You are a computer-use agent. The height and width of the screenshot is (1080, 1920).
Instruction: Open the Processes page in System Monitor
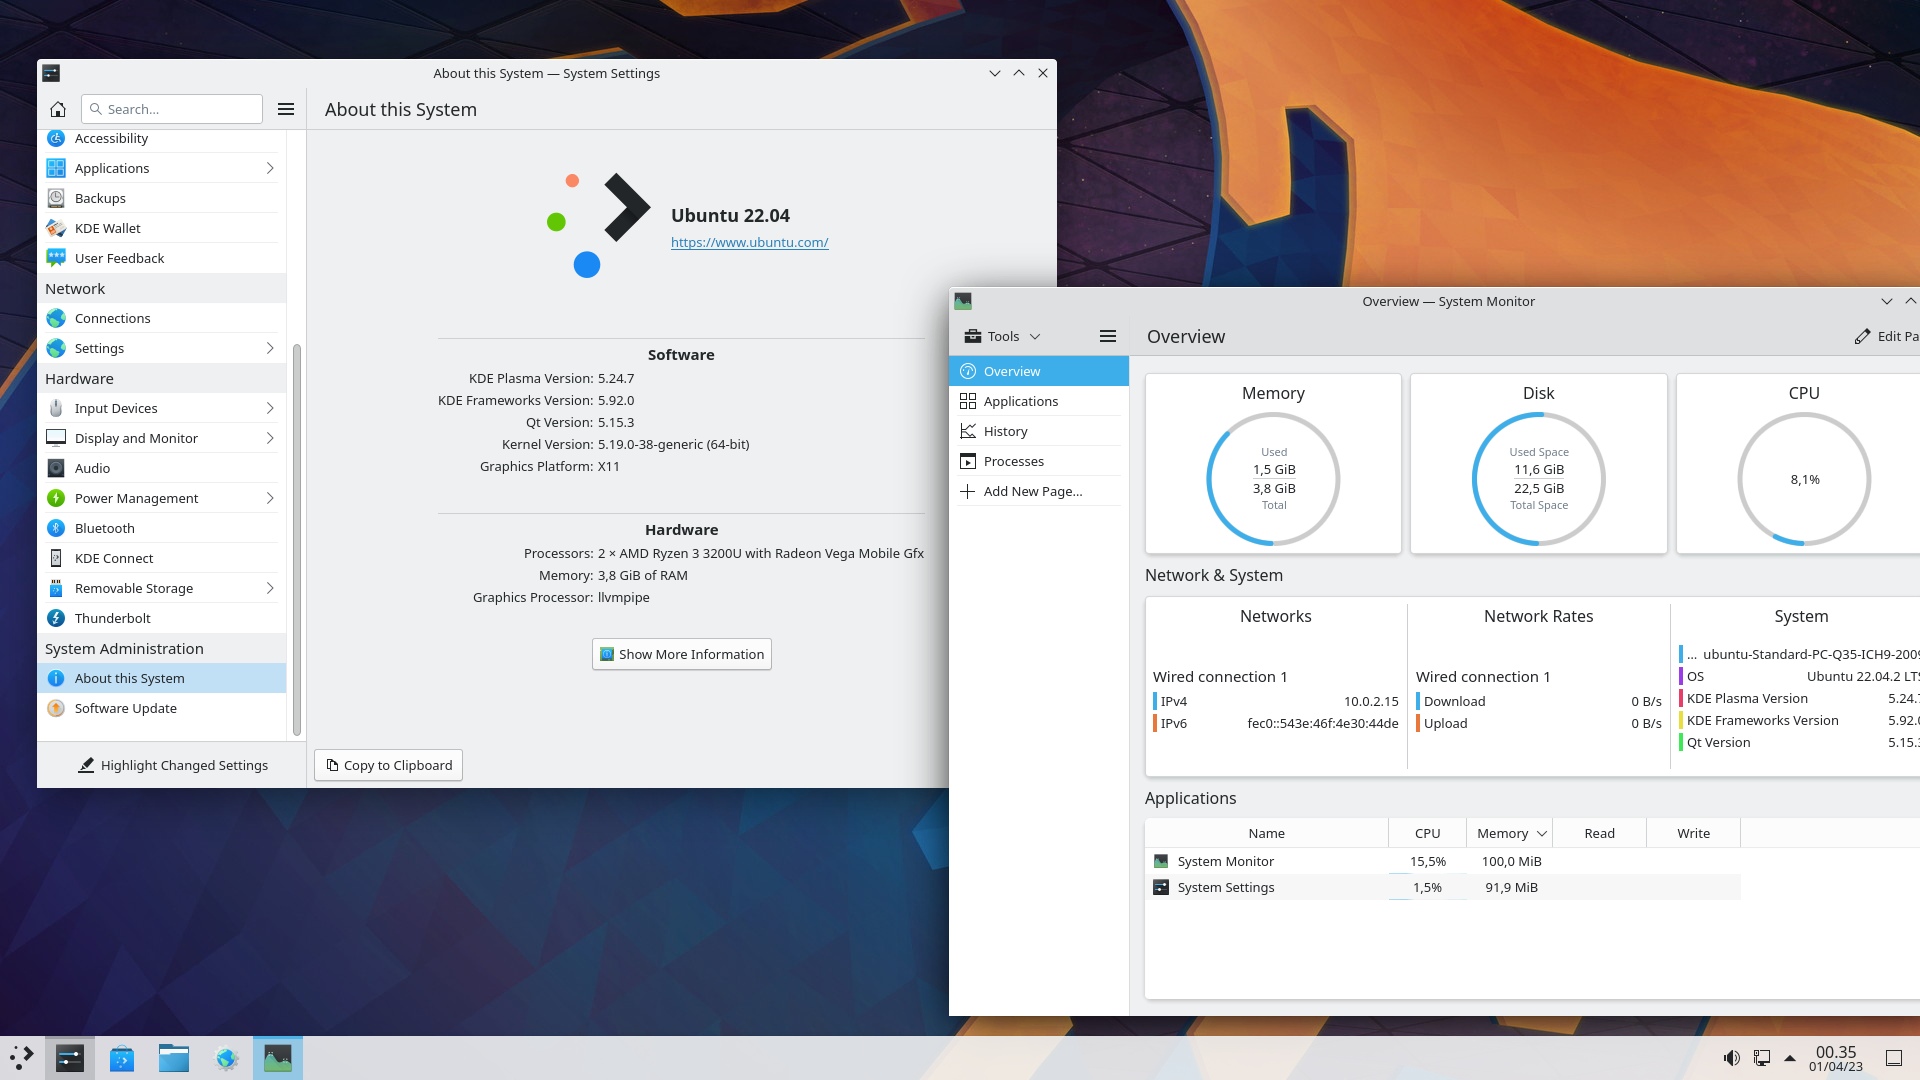[x=1039, y=461]
